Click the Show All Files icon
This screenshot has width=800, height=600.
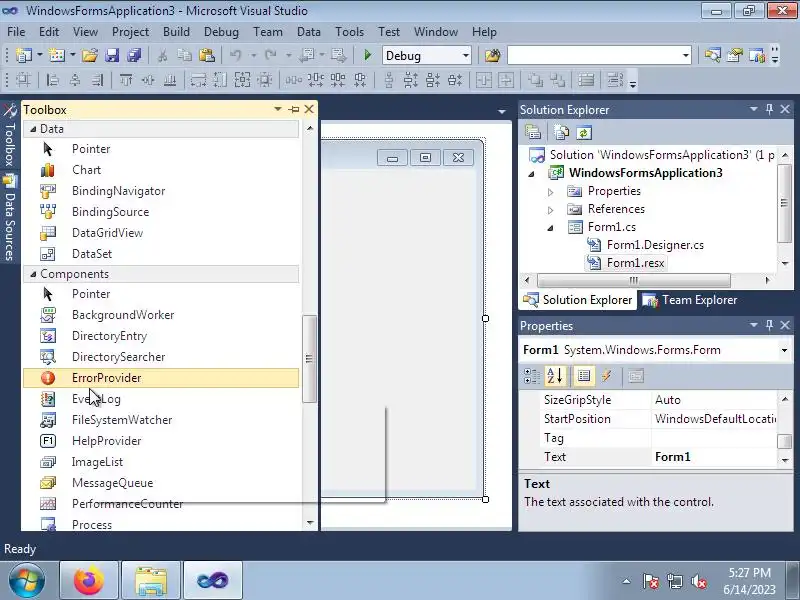[x=562, y=133]
